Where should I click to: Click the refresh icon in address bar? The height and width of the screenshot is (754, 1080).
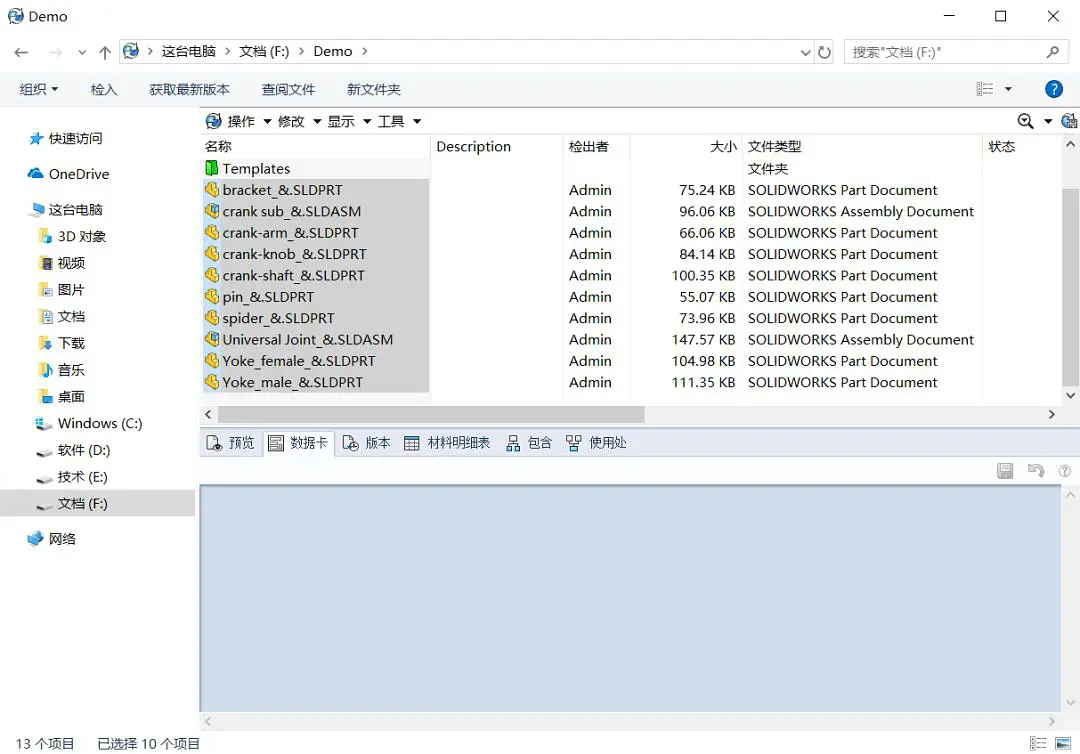pyautogui.click(x=824, y=52)
